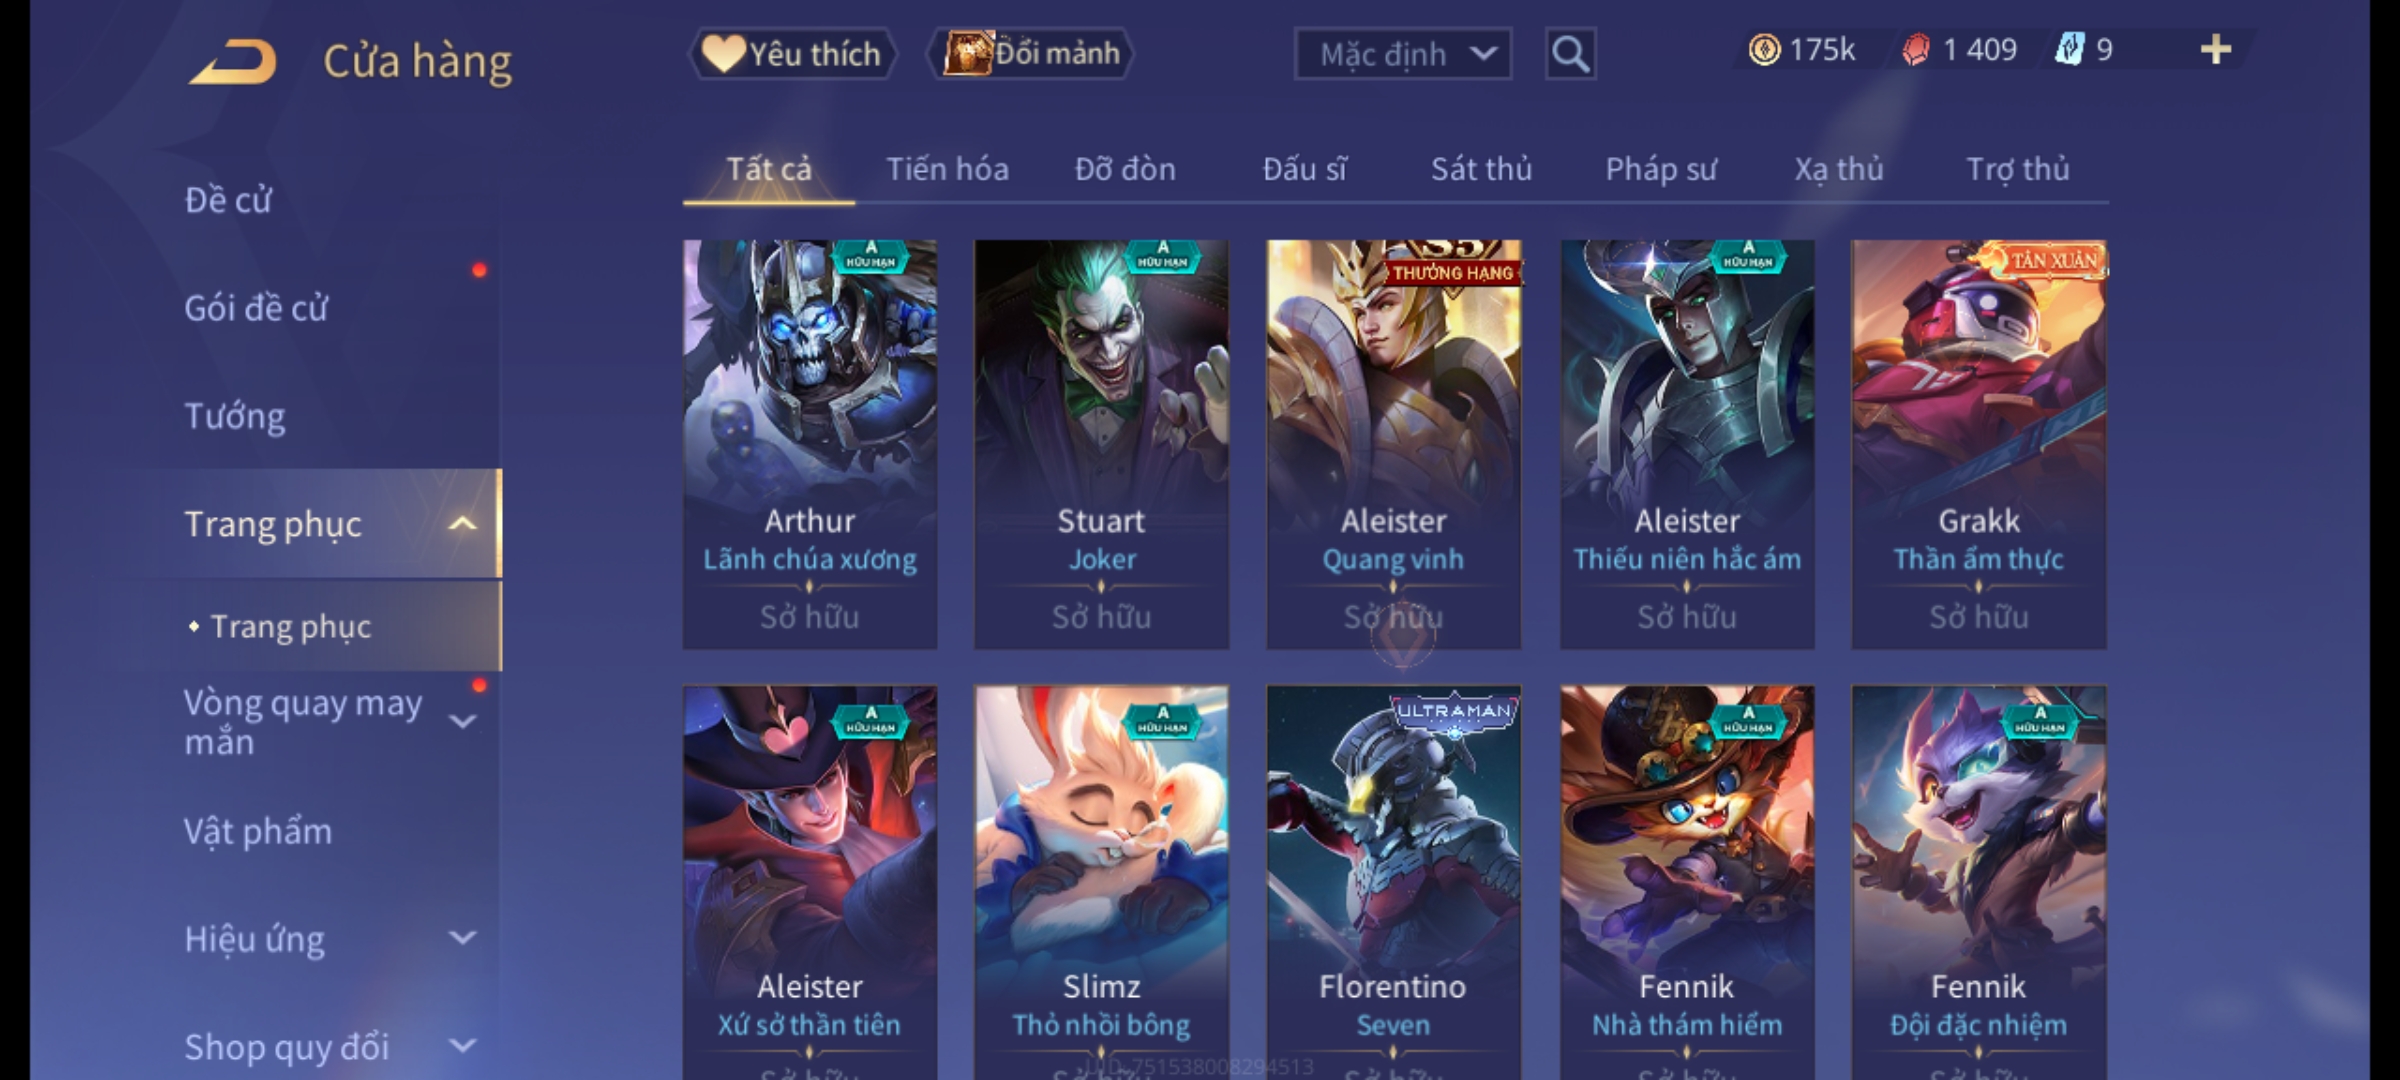Expand the Hiệu ứng sidebar section
2400x1080 pixels.
click(x=463, y=938)
